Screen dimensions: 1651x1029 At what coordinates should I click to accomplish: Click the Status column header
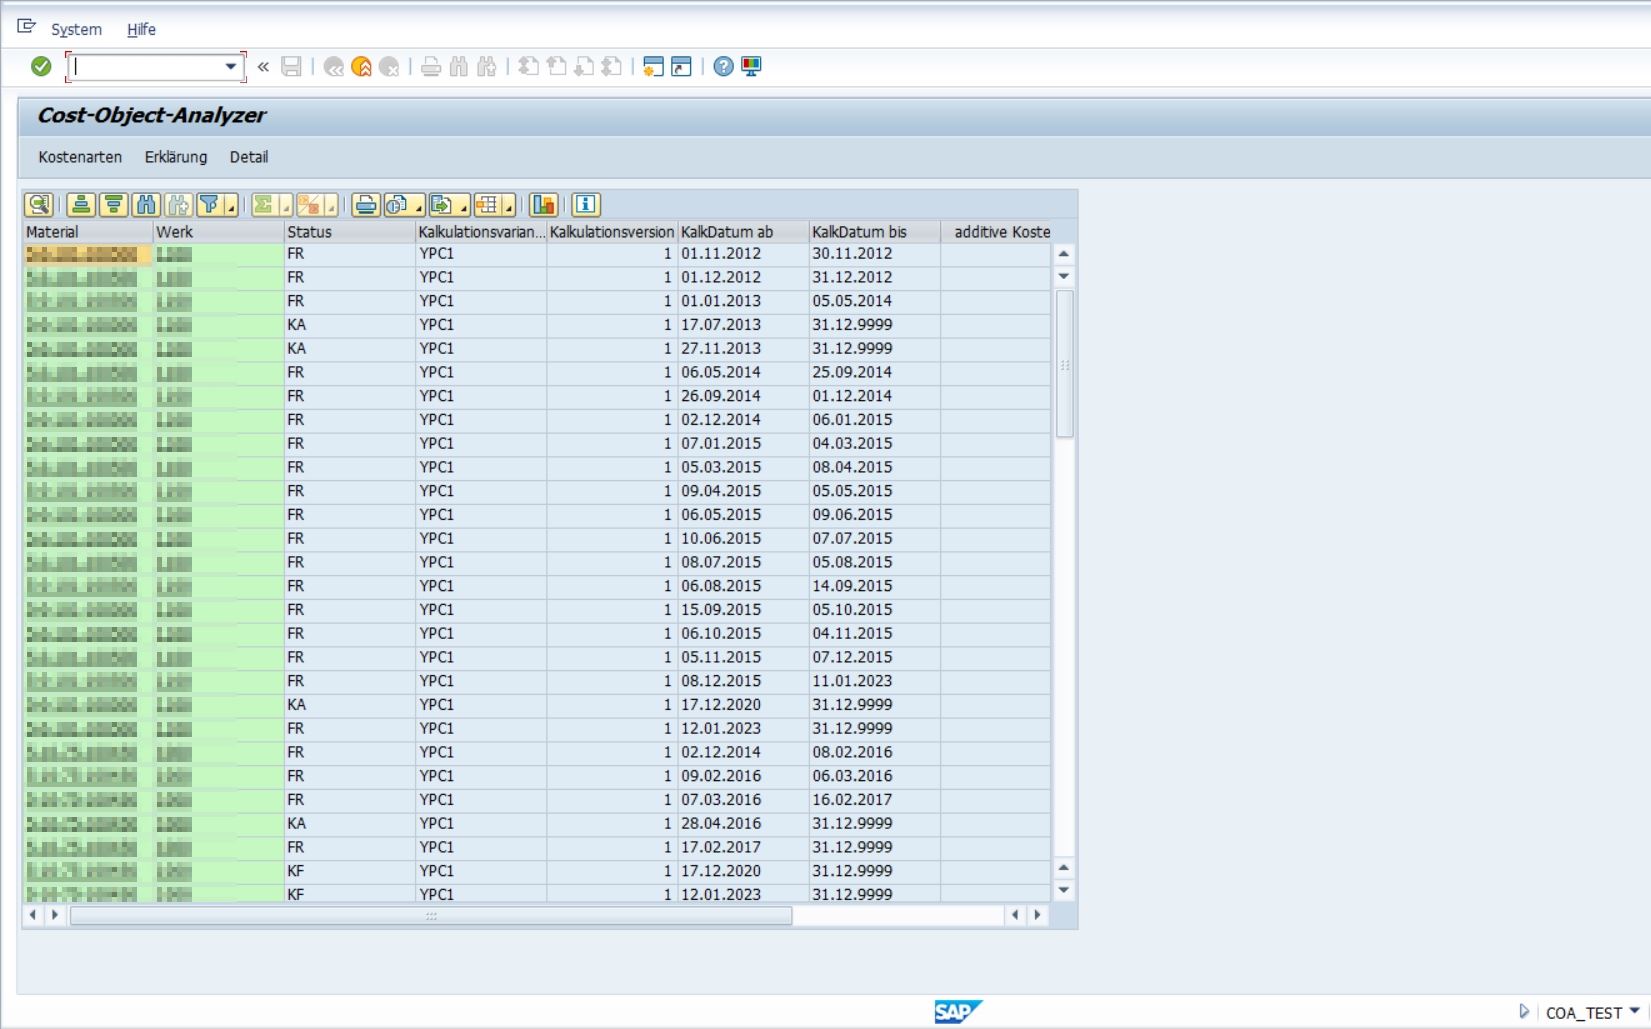[x=349, y=232]
